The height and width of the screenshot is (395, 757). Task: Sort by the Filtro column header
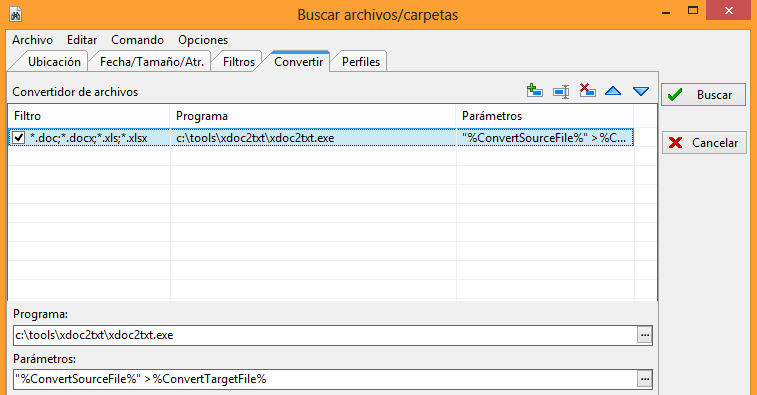pyautogui.click(x=89, y=116)
